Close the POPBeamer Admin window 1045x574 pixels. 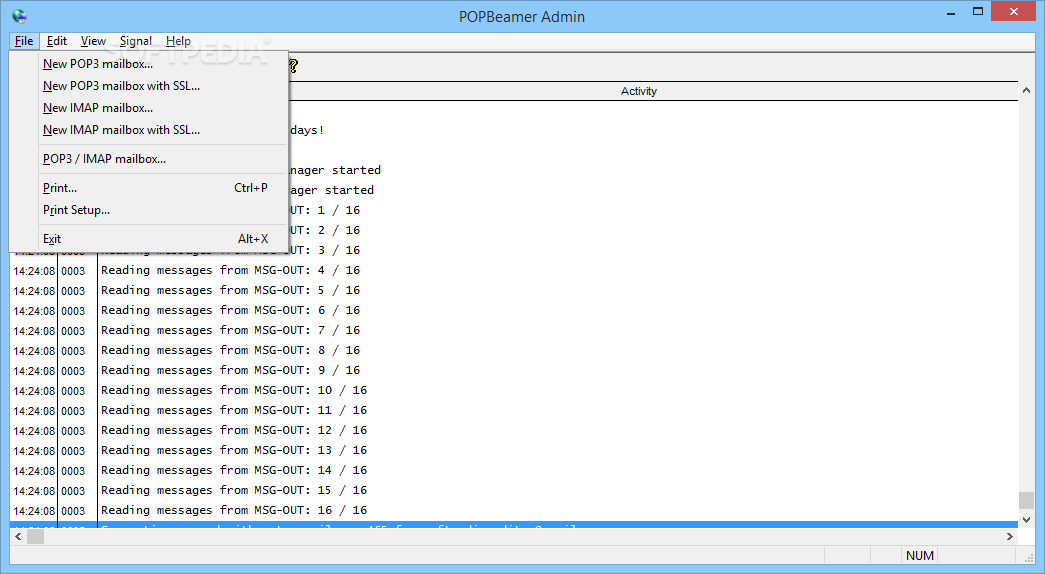click(x=1014, y=12)
